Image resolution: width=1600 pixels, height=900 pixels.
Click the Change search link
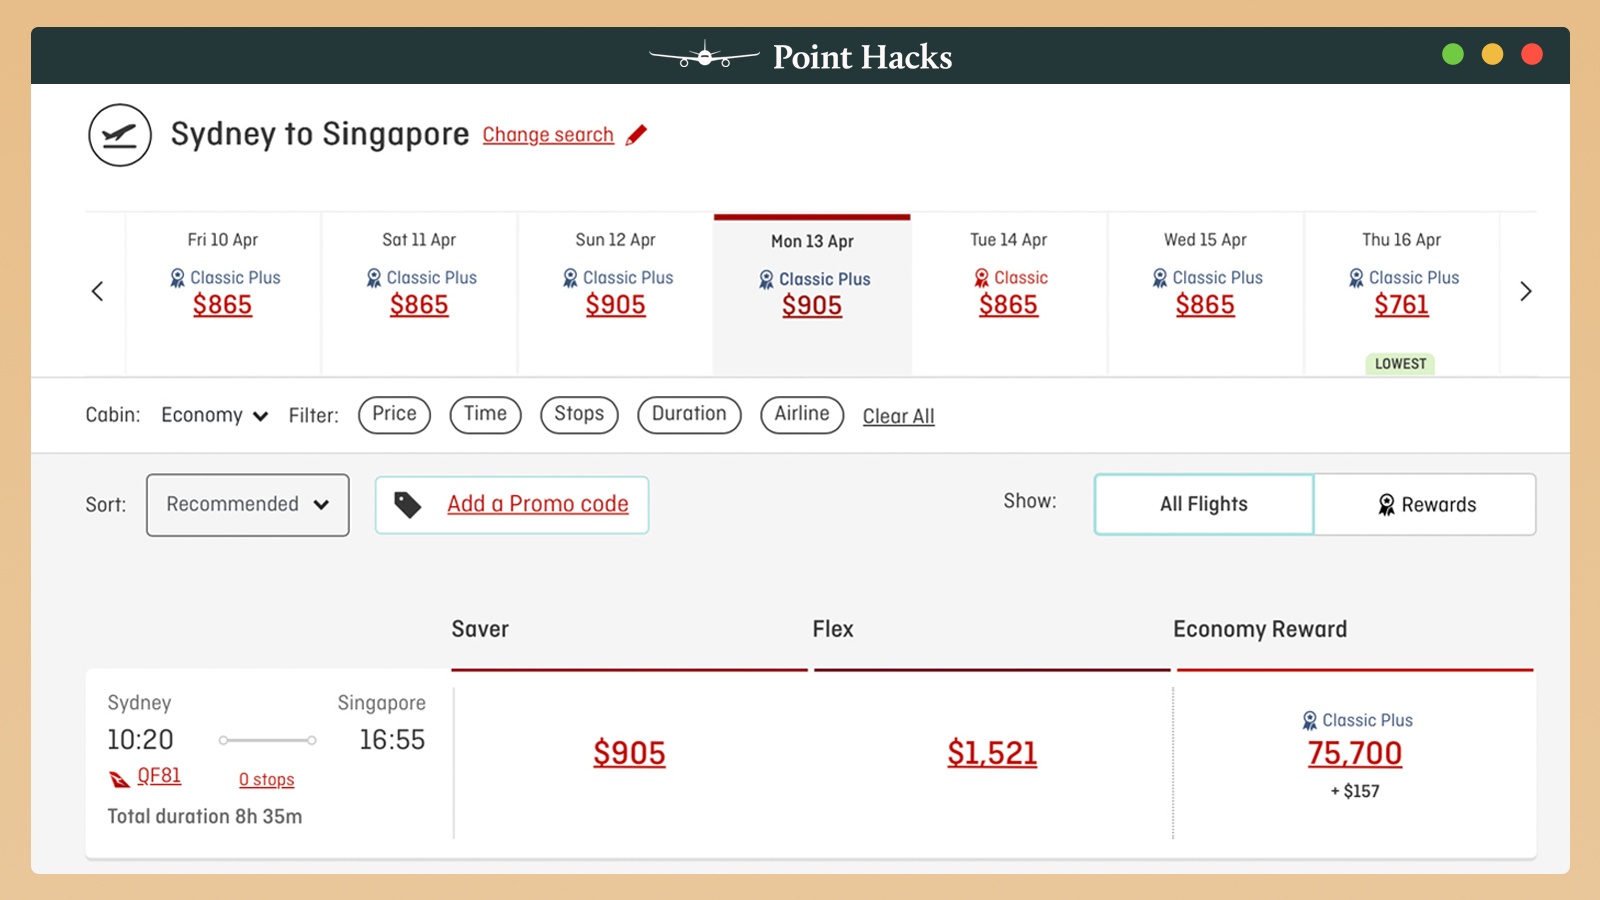tap(548, 135)
